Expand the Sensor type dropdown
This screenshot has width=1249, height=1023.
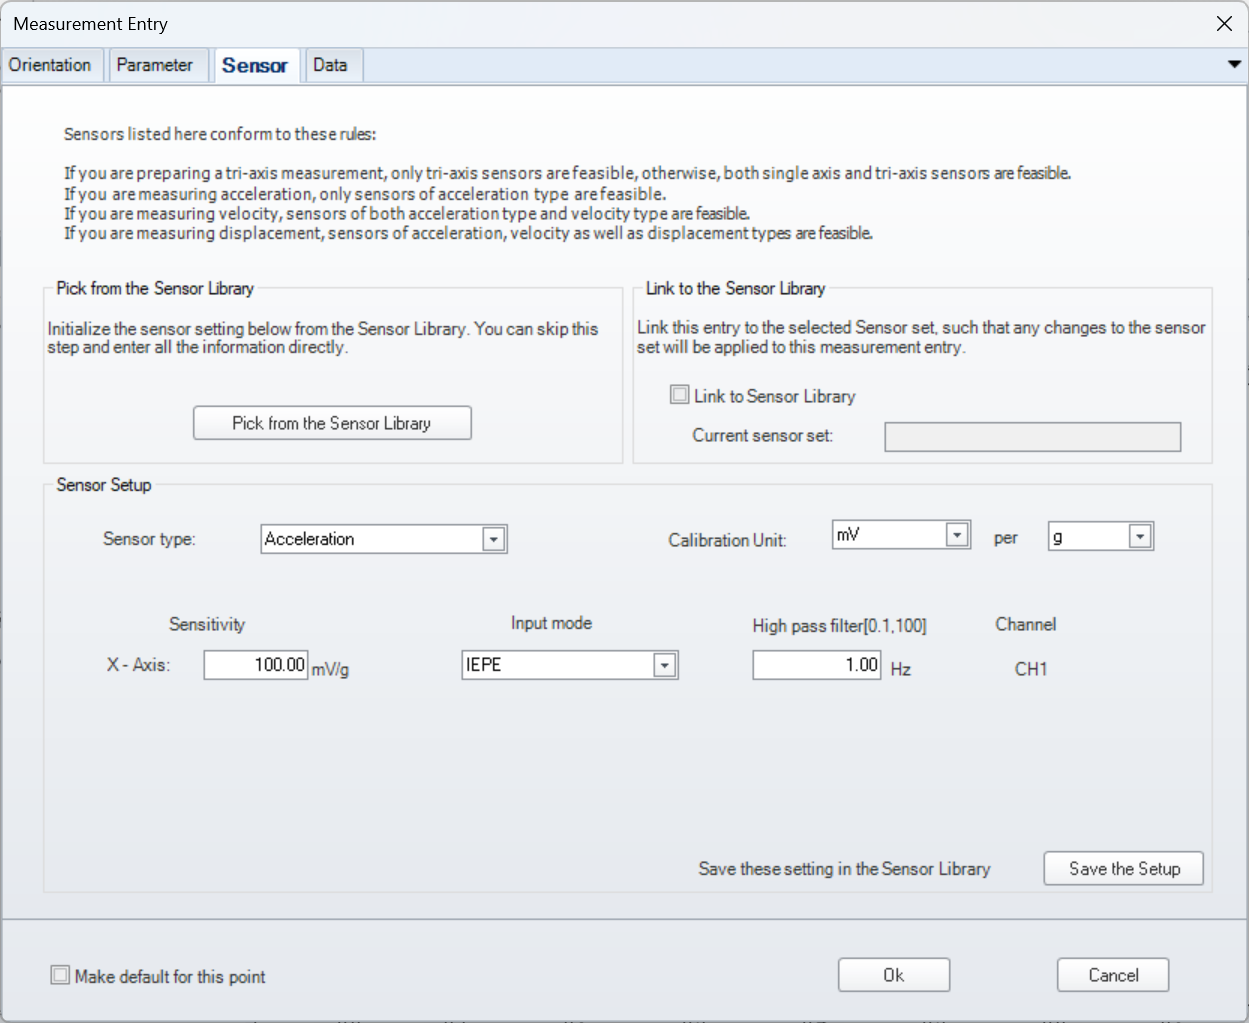point(493,539)
